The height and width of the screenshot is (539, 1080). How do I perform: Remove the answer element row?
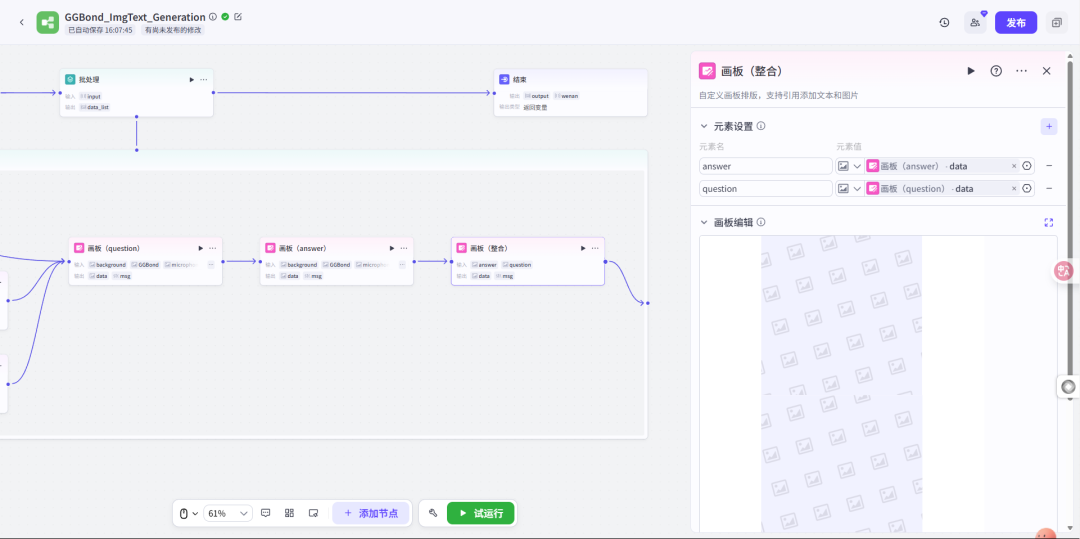click(x=1049, y=166)
